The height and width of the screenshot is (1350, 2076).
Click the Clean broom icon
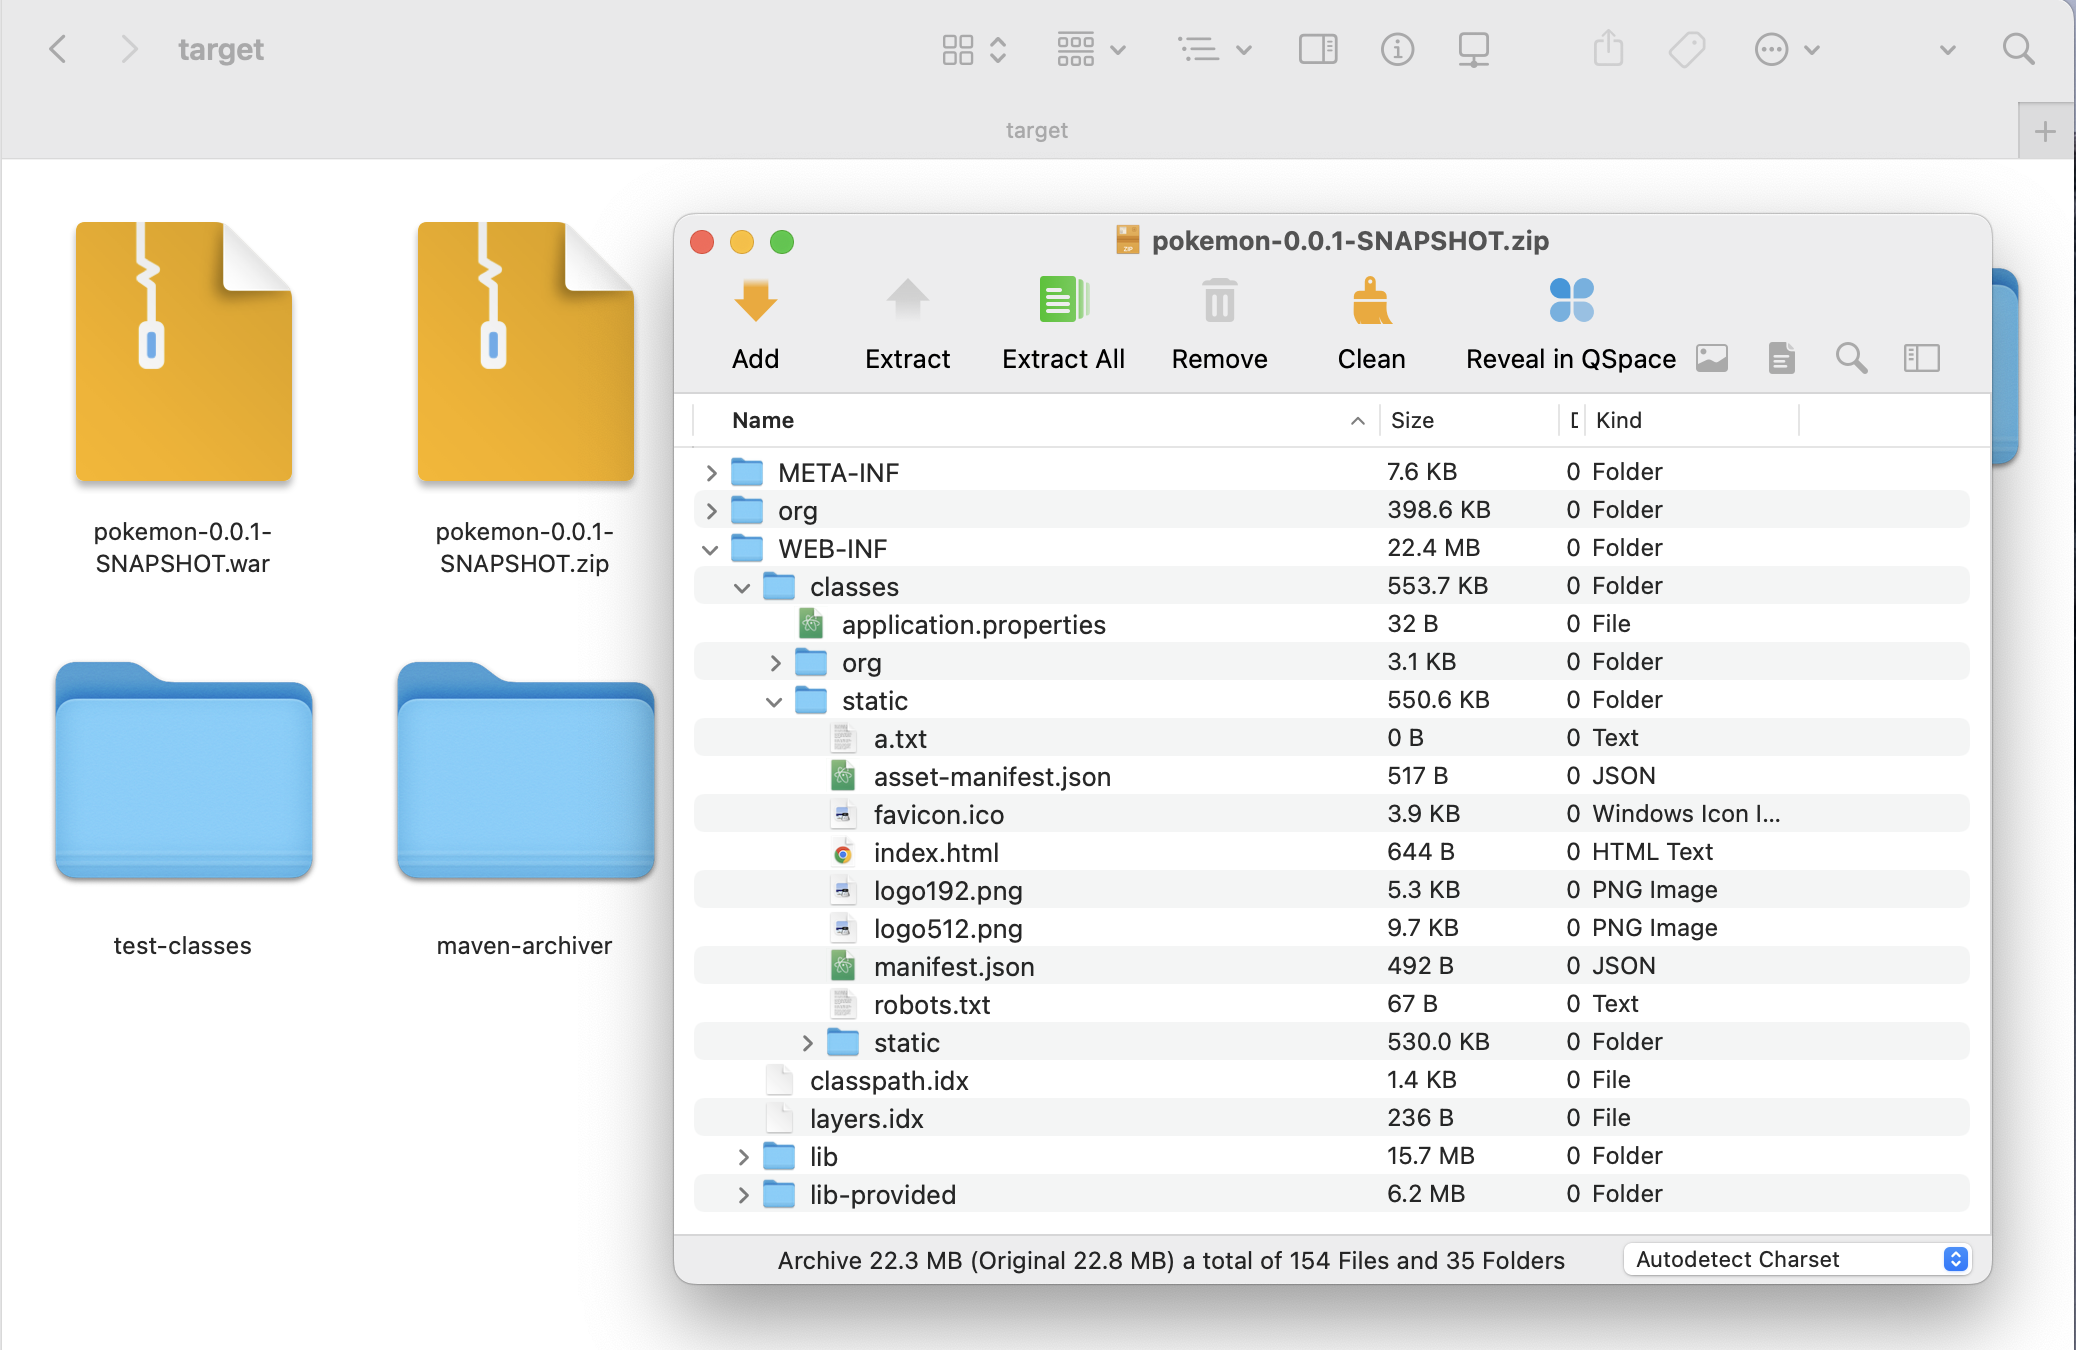click(1371, 301)
